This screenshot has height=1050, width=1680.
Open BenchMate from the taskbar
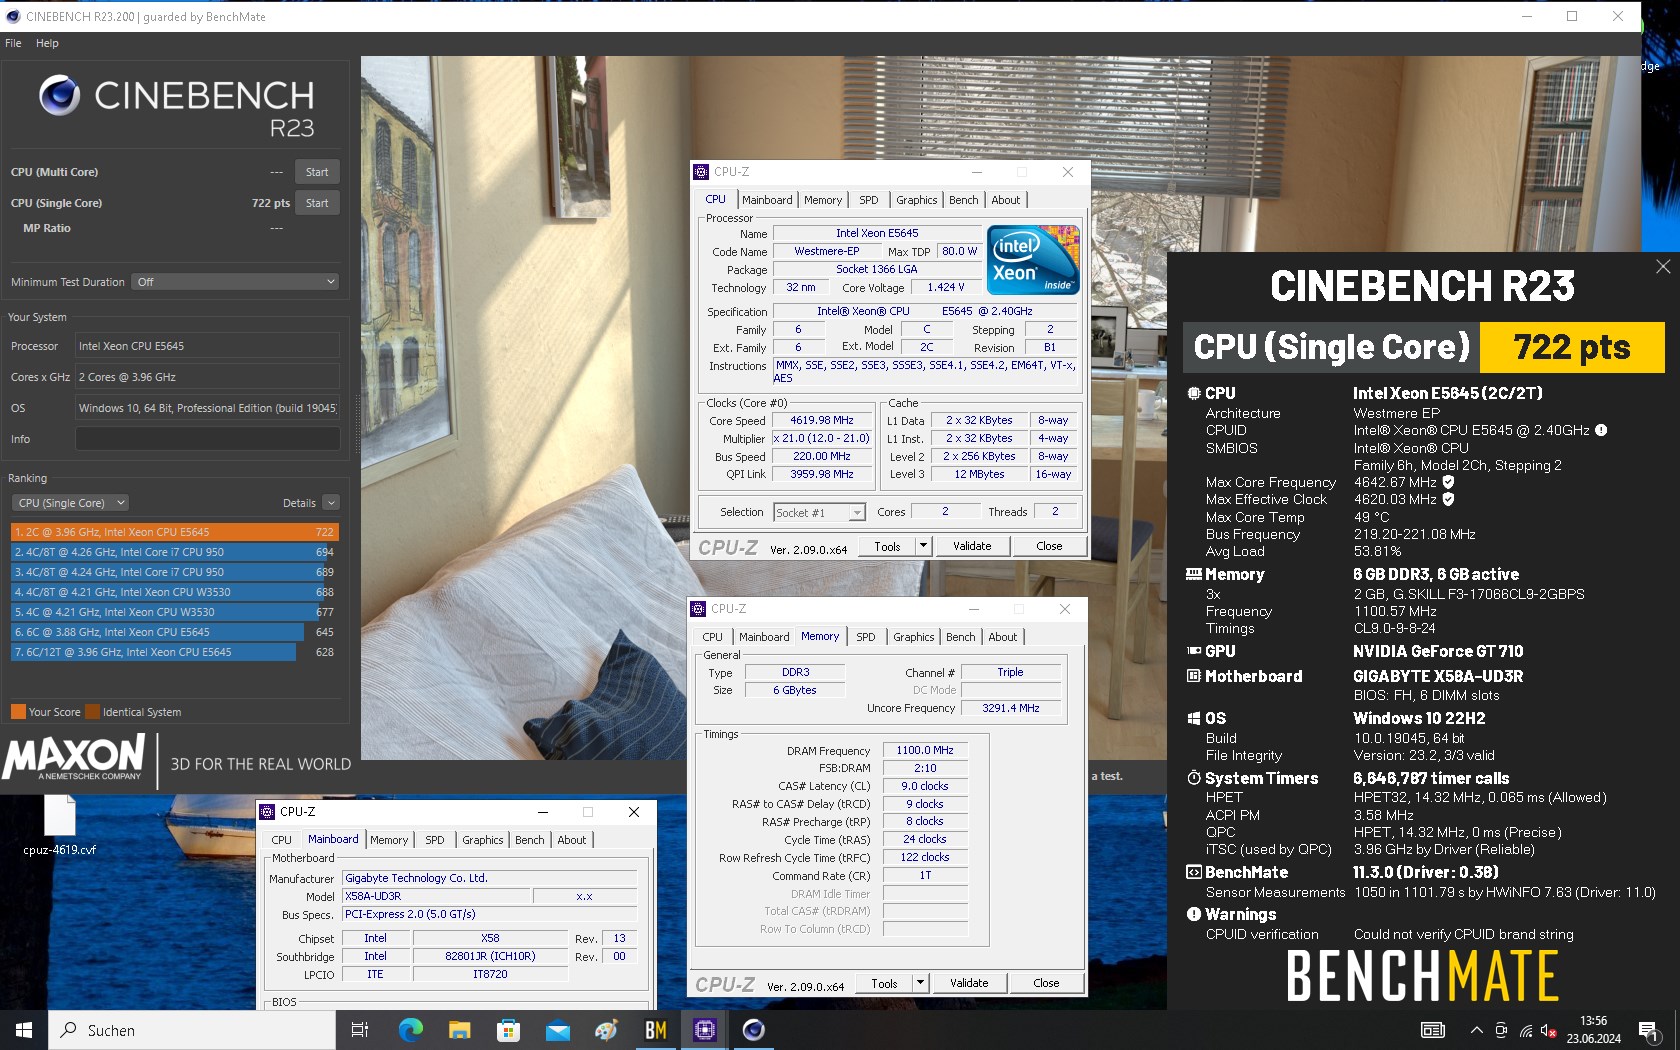coord(656,1030)
